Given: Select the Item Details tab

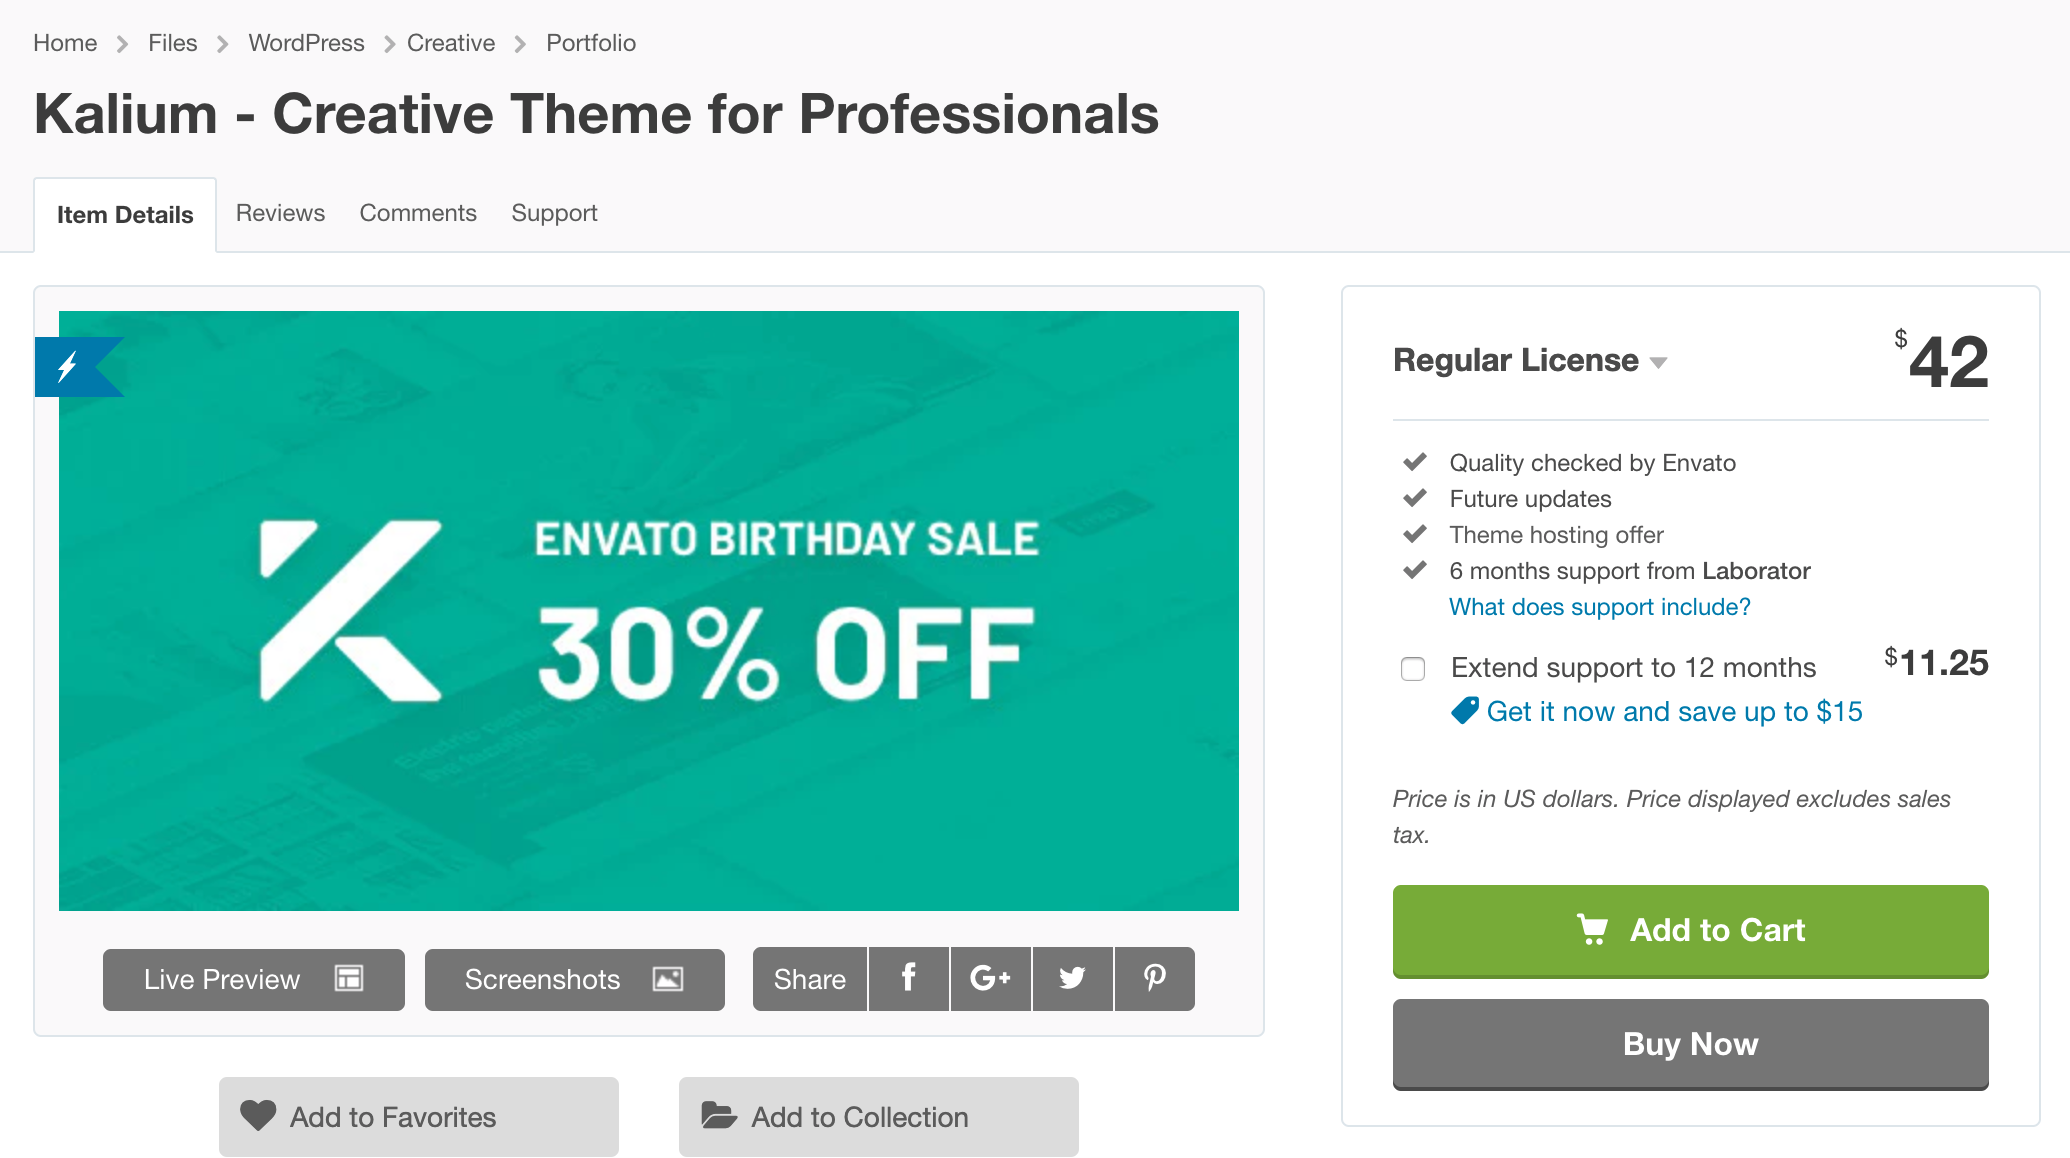Looking at the screenshot, I should 125,213.
